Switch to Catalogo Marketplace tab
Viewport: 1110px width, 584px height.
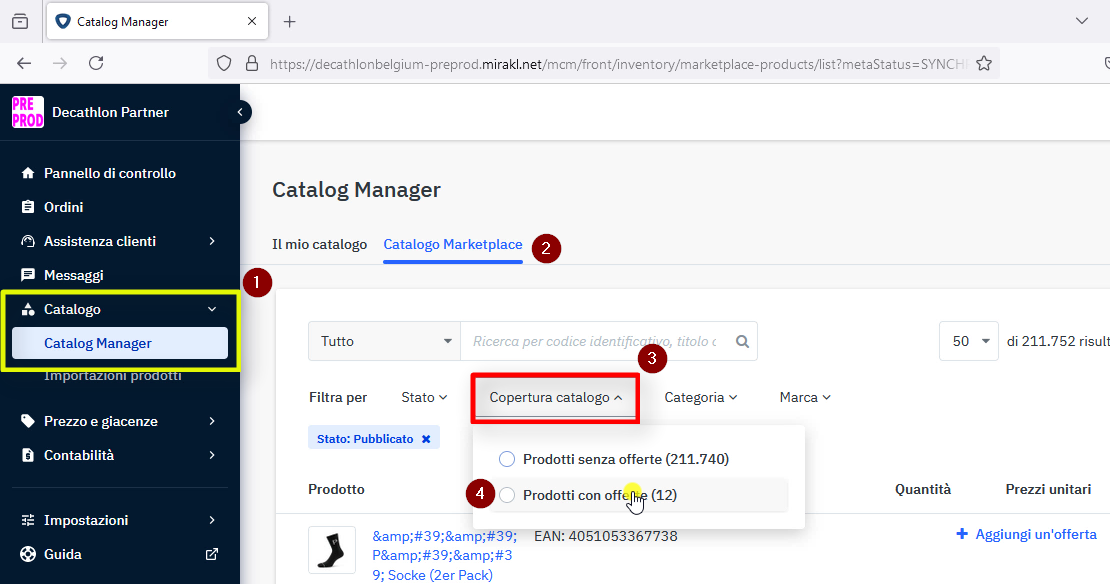[x=453, y=244]
